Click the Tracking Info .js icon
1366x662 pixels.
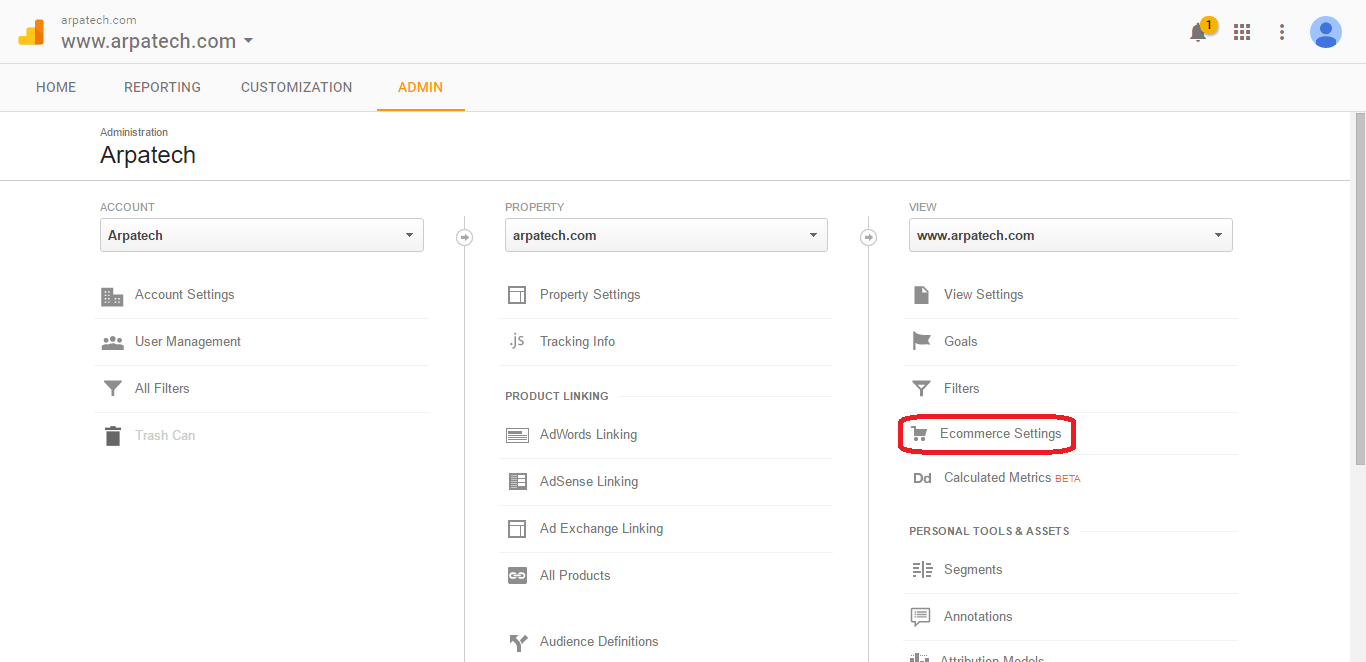point(517,341)
